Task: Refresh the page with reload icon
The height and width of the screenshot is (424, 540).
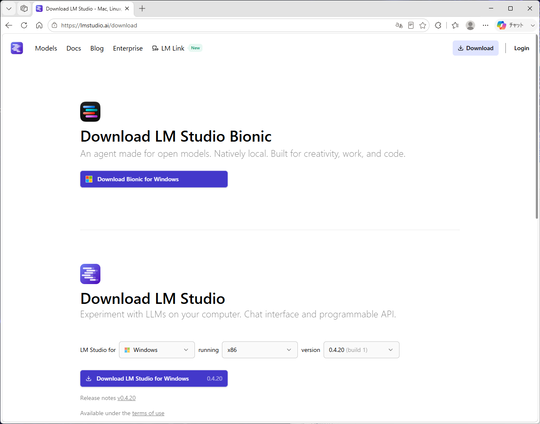Action: tap(24, 25)
